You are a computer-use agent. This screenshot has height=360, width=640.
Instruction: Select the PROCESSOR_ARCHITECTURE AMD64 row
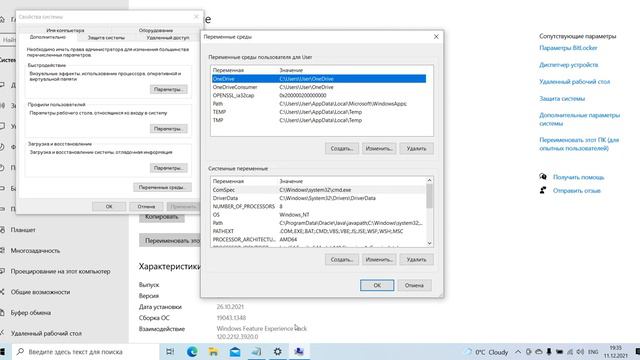click(318, 239)
